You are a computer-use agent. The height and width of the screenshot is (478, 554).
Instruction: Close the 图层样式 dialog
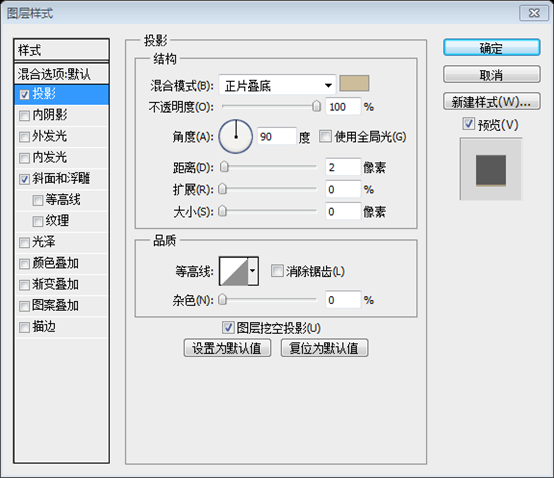point(534,13)
